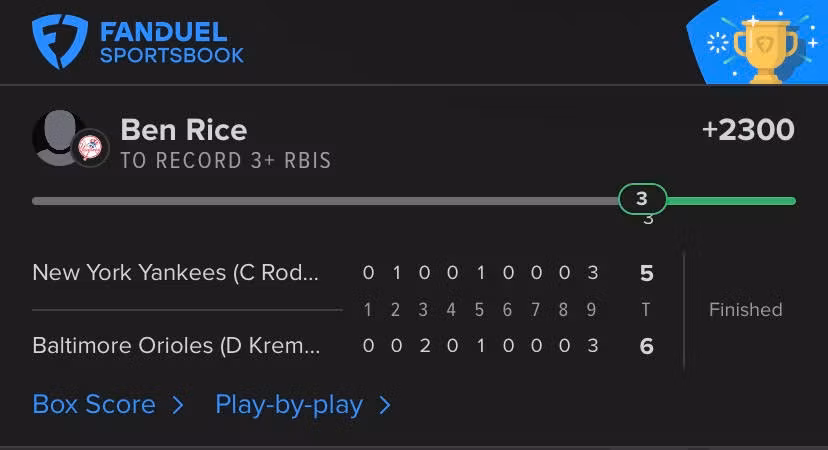Click the FanDuel Sportsbook wordmark
828x450 pixels.
pos(171,43)
